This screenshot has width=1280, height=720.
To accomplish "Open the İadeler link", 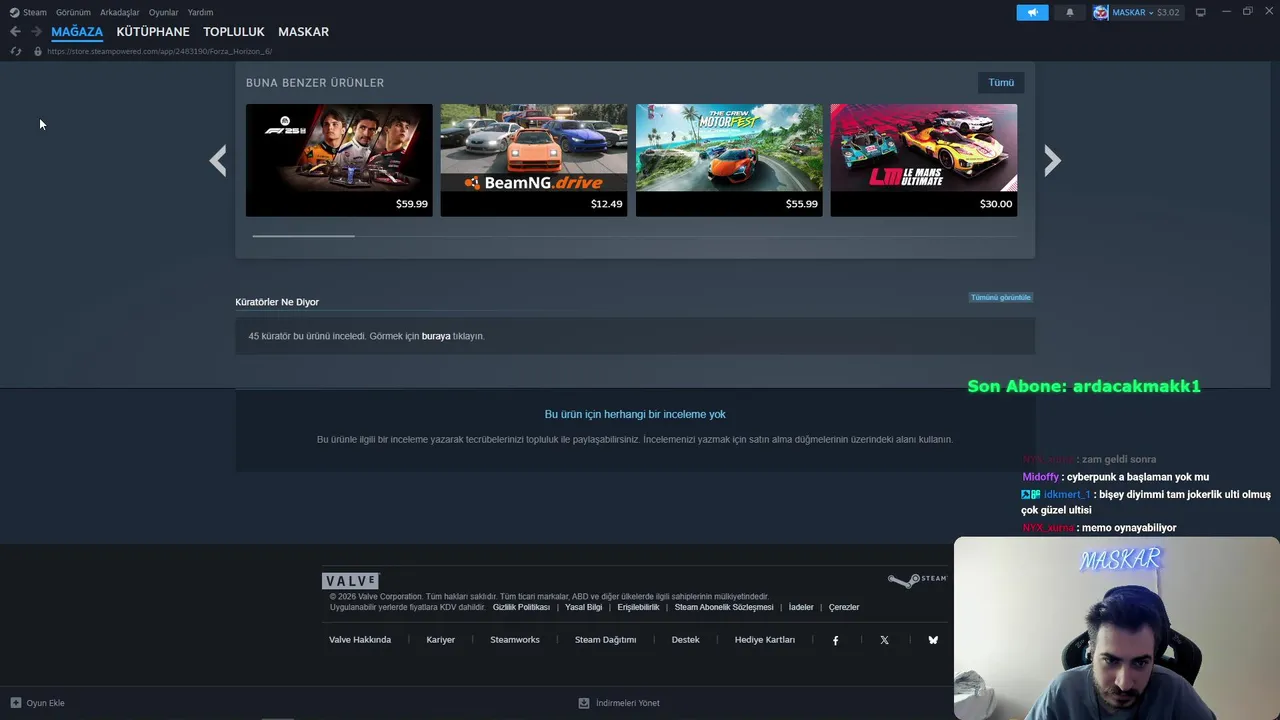I will tap(801, 607).
